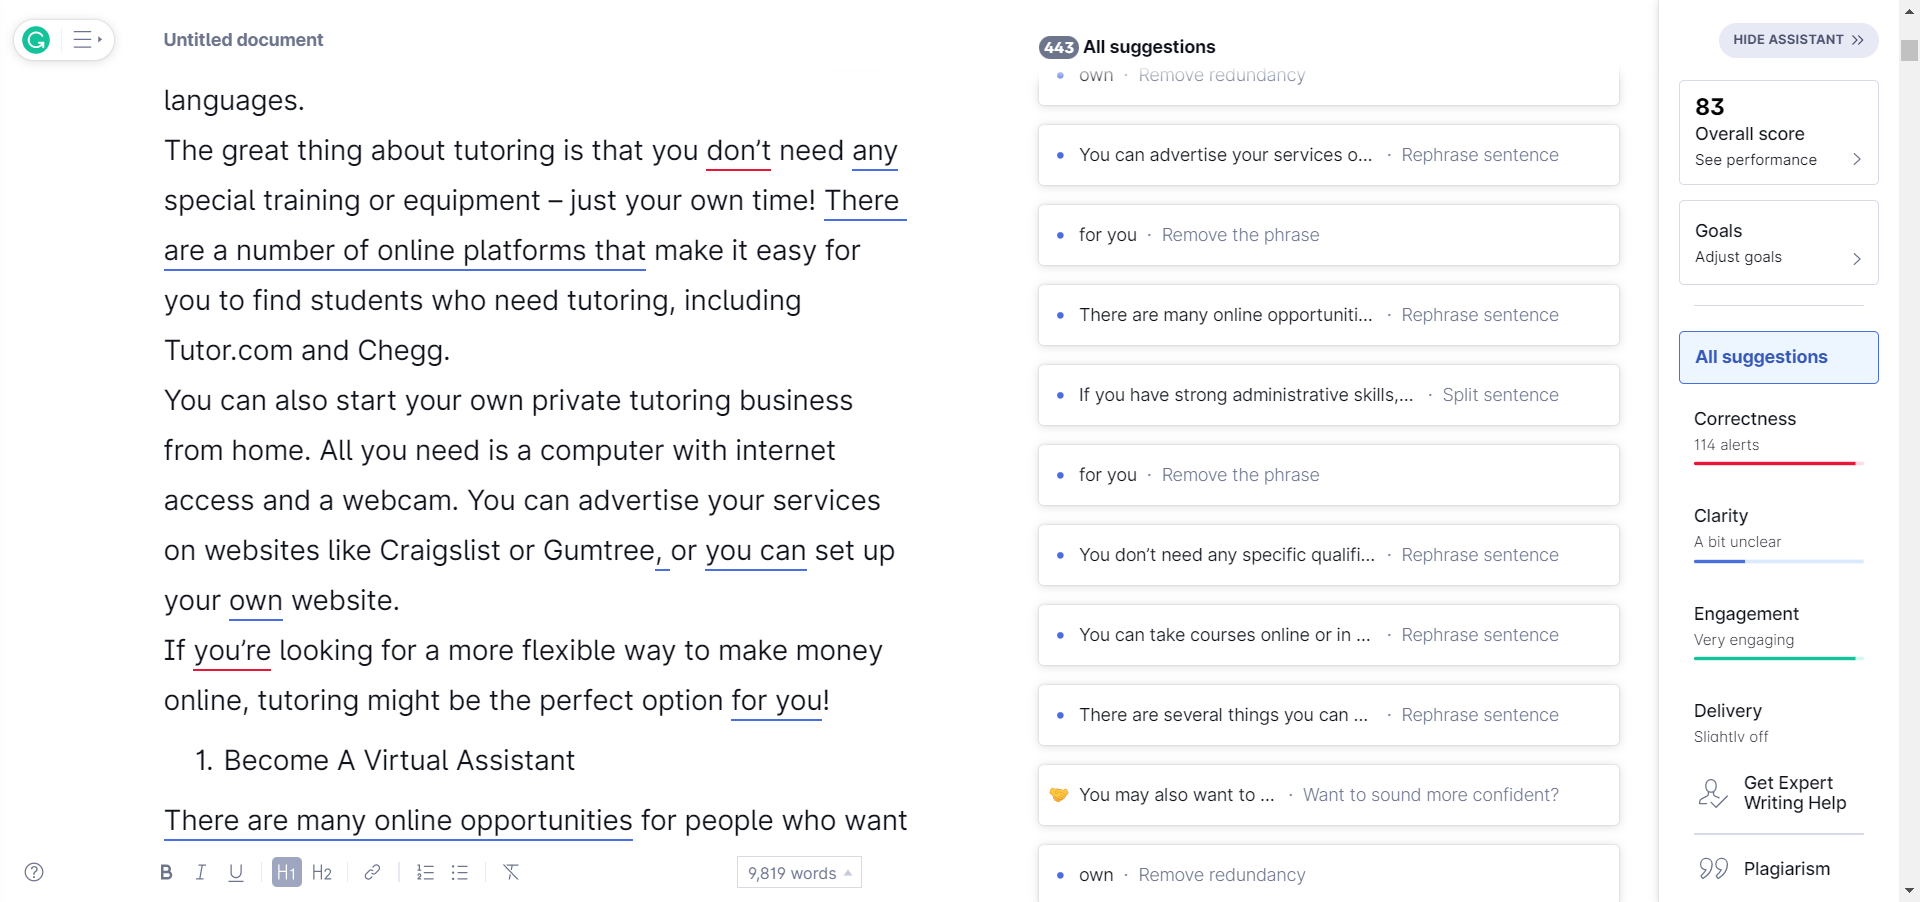Click the Get Expert Writing Help icon

coord(1712,792)
